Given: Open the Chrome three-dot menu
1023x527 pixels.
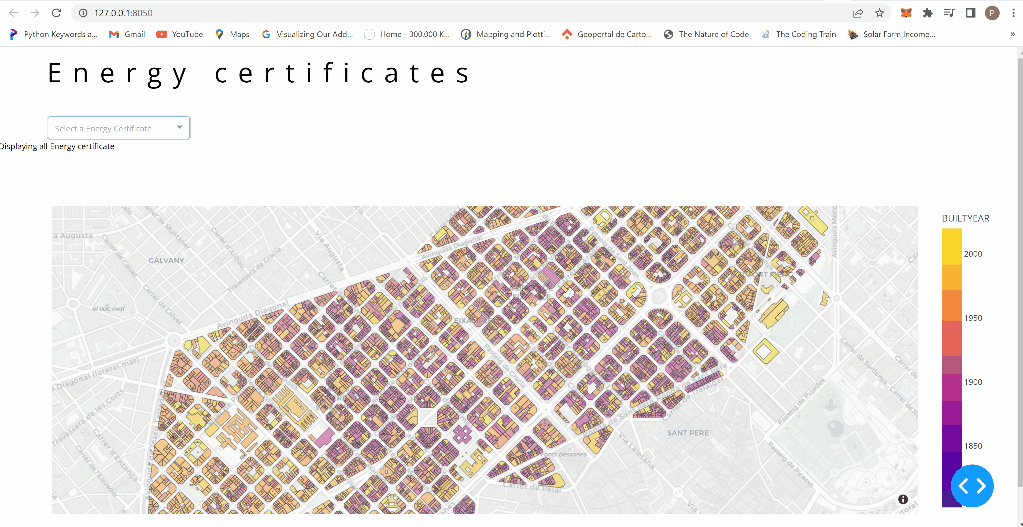Looking at the screenshot, I should click(1013, 13).
